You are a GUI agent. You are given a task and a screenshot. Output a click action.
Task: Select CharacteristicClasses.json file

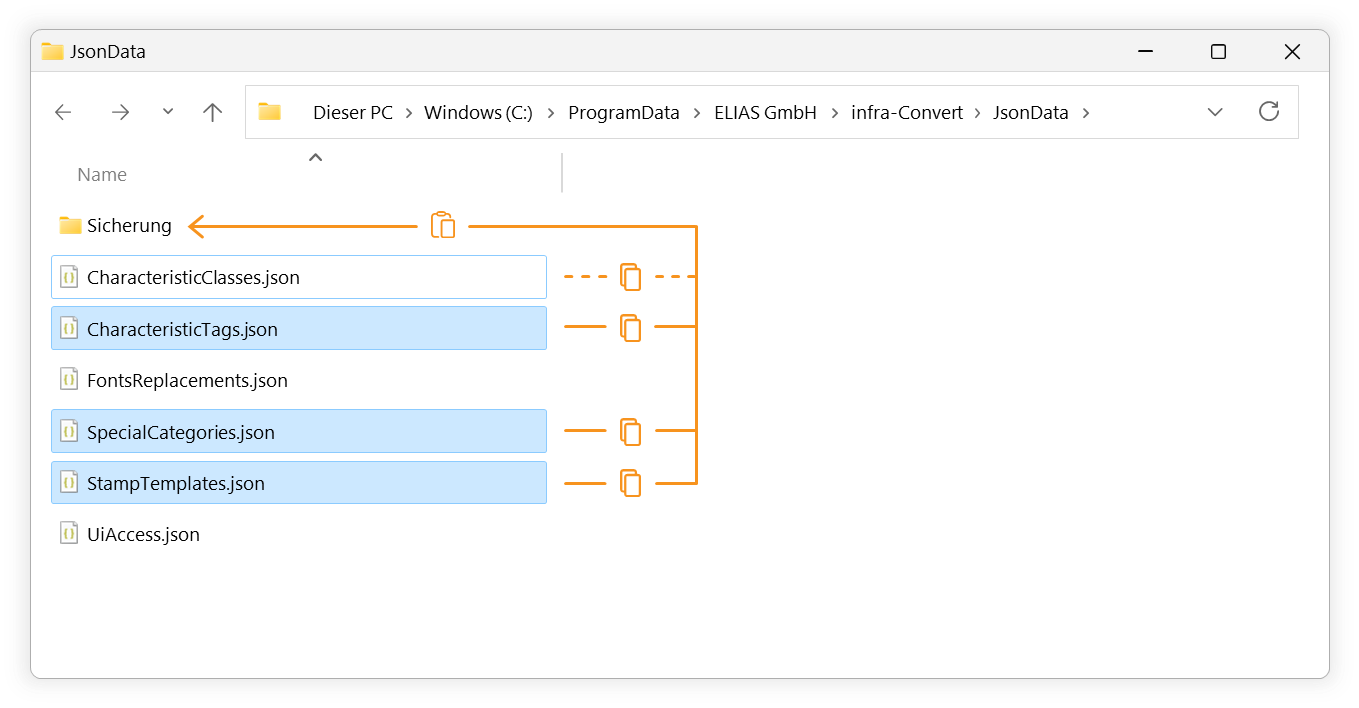[x=299, y=277]
